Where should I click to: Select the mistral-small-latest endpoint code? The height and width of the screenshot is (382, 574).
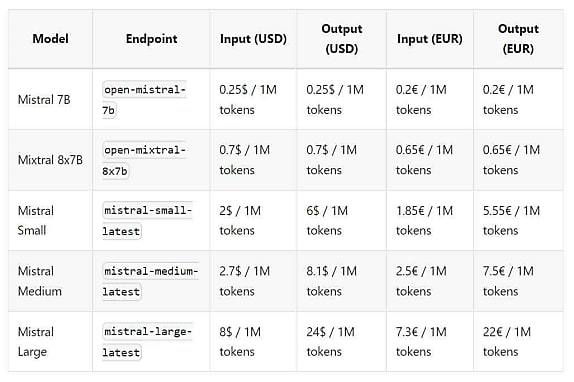coord(147,221)
